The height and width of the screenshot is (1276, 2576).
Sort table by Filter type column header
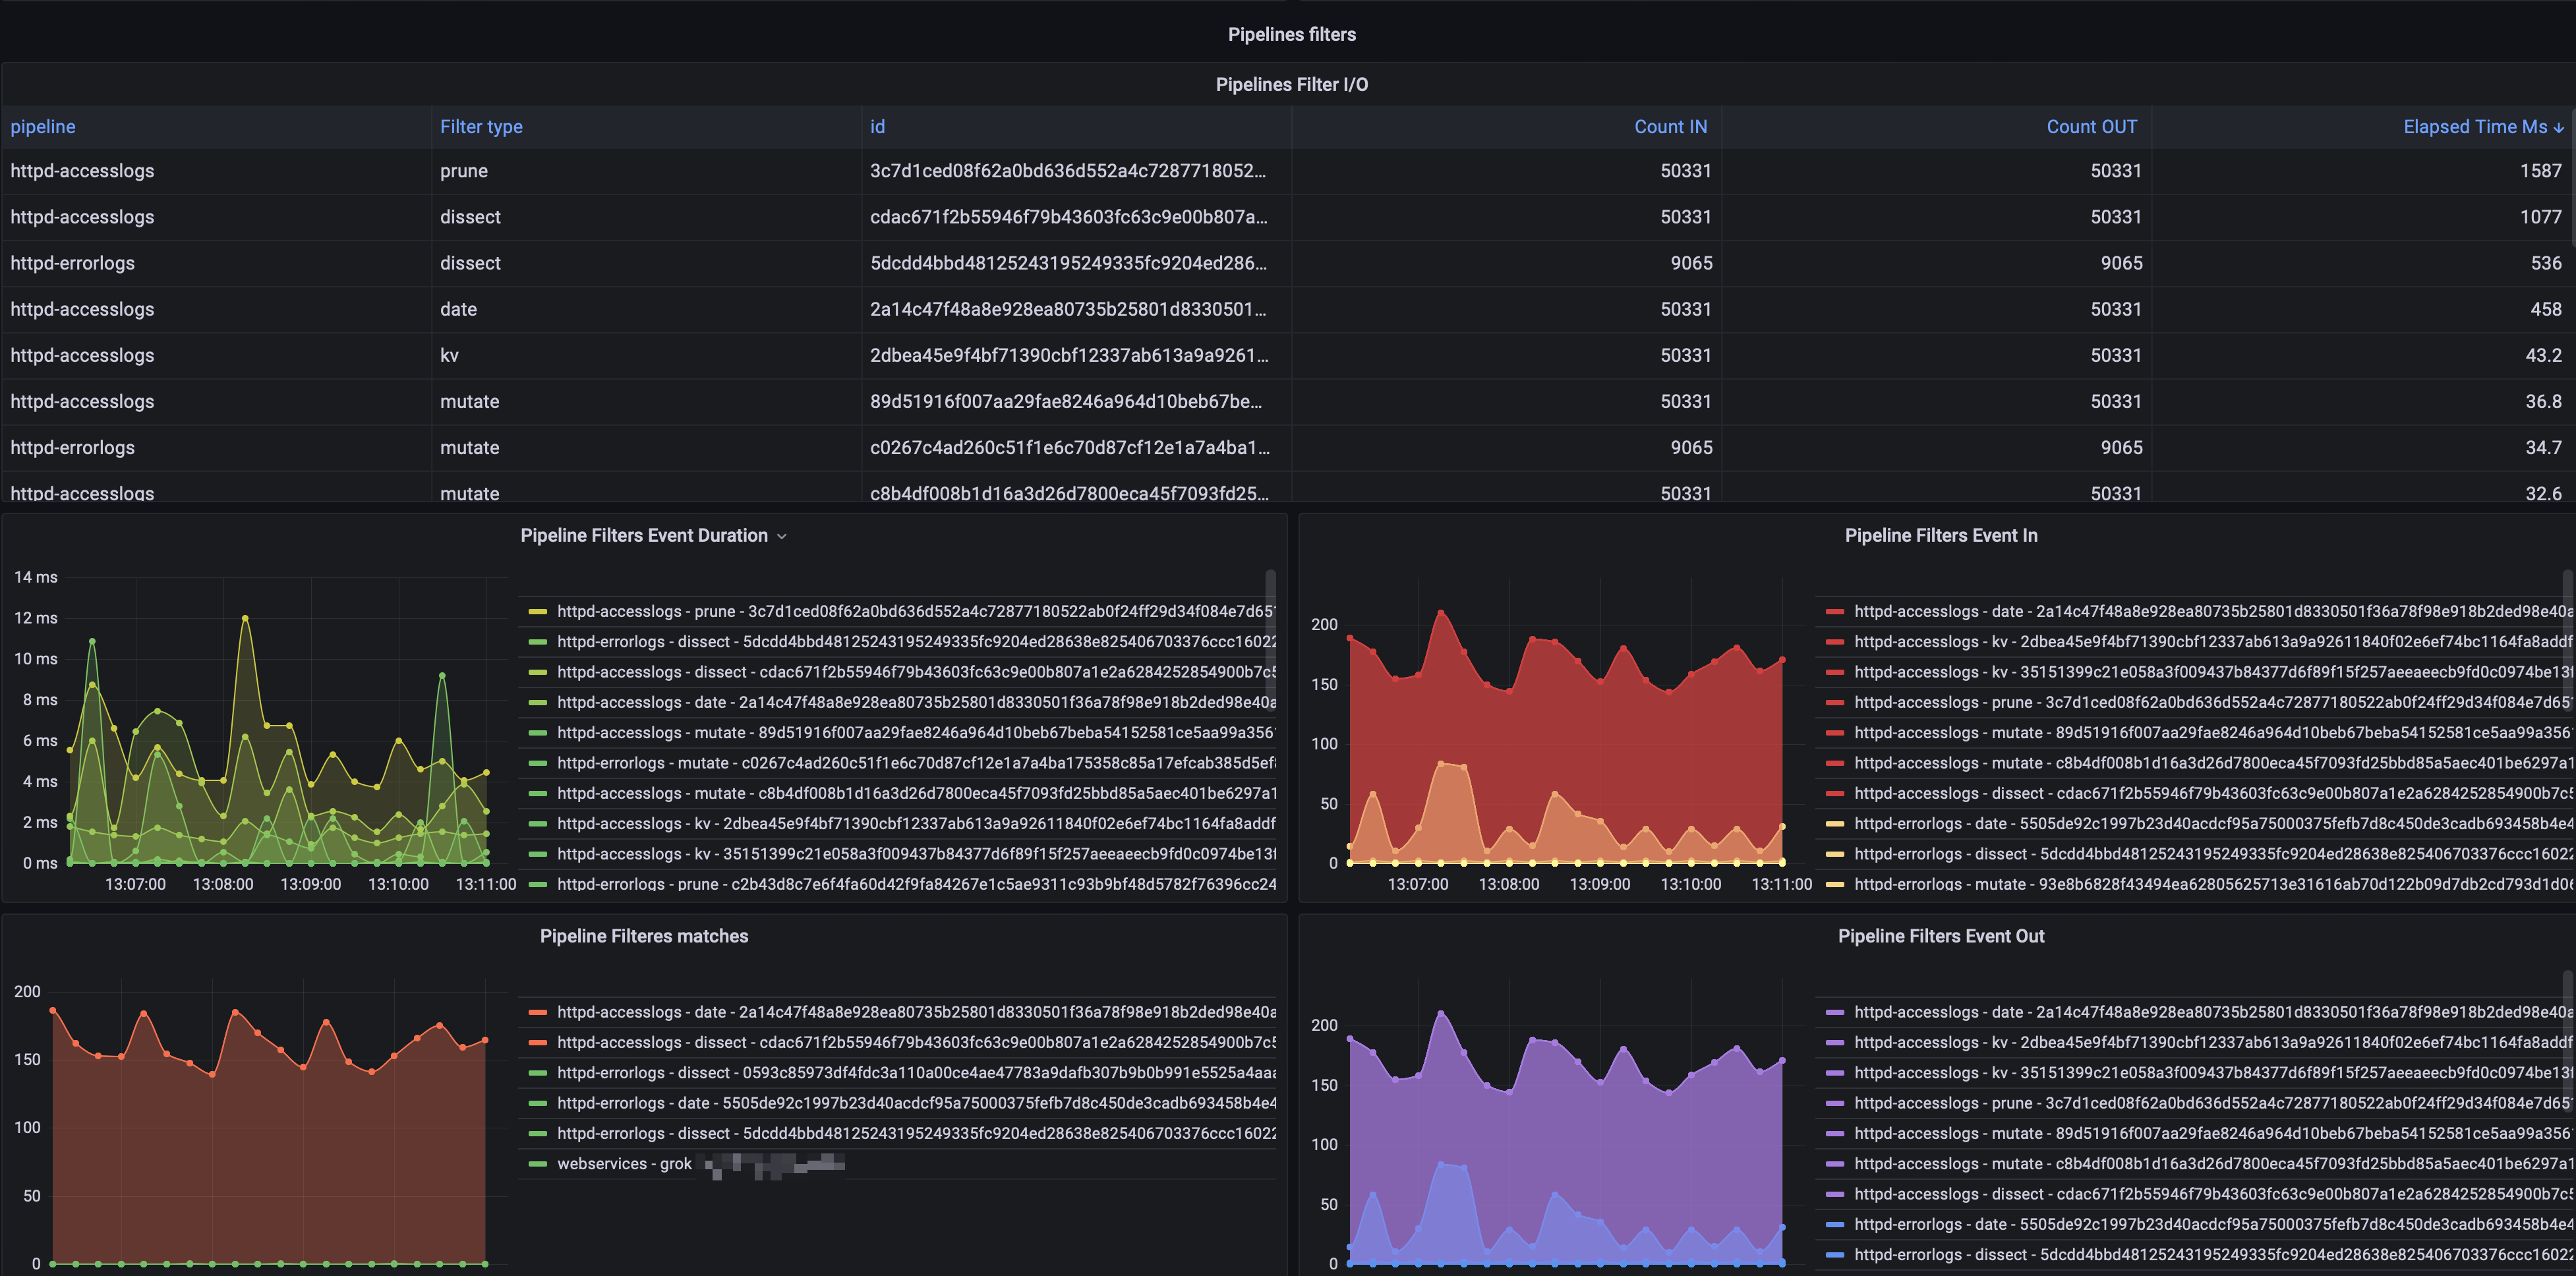pyautogui.click(x=481, y=127)
